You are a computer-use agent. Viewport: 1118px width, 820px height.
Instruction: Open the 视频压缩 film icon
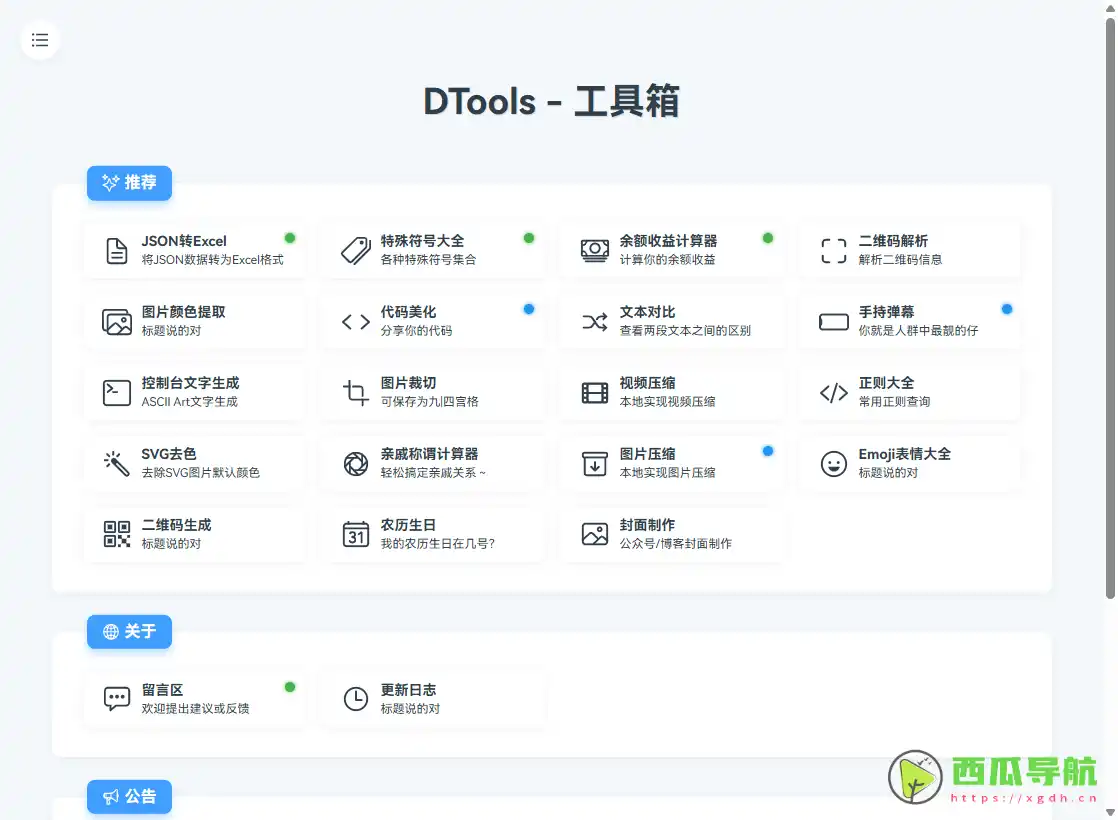coord(593,392)
